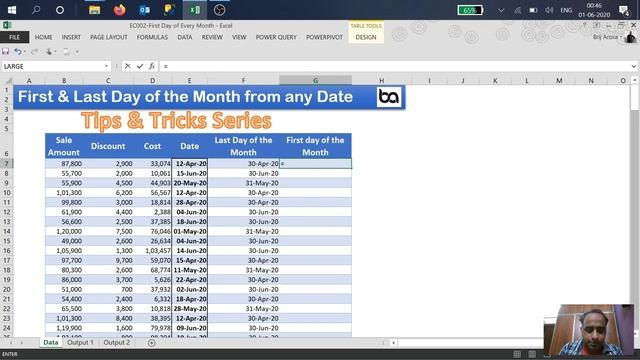
Task: Click the Cortana circle icon in taskbar
Action: (x=60, y=10)
